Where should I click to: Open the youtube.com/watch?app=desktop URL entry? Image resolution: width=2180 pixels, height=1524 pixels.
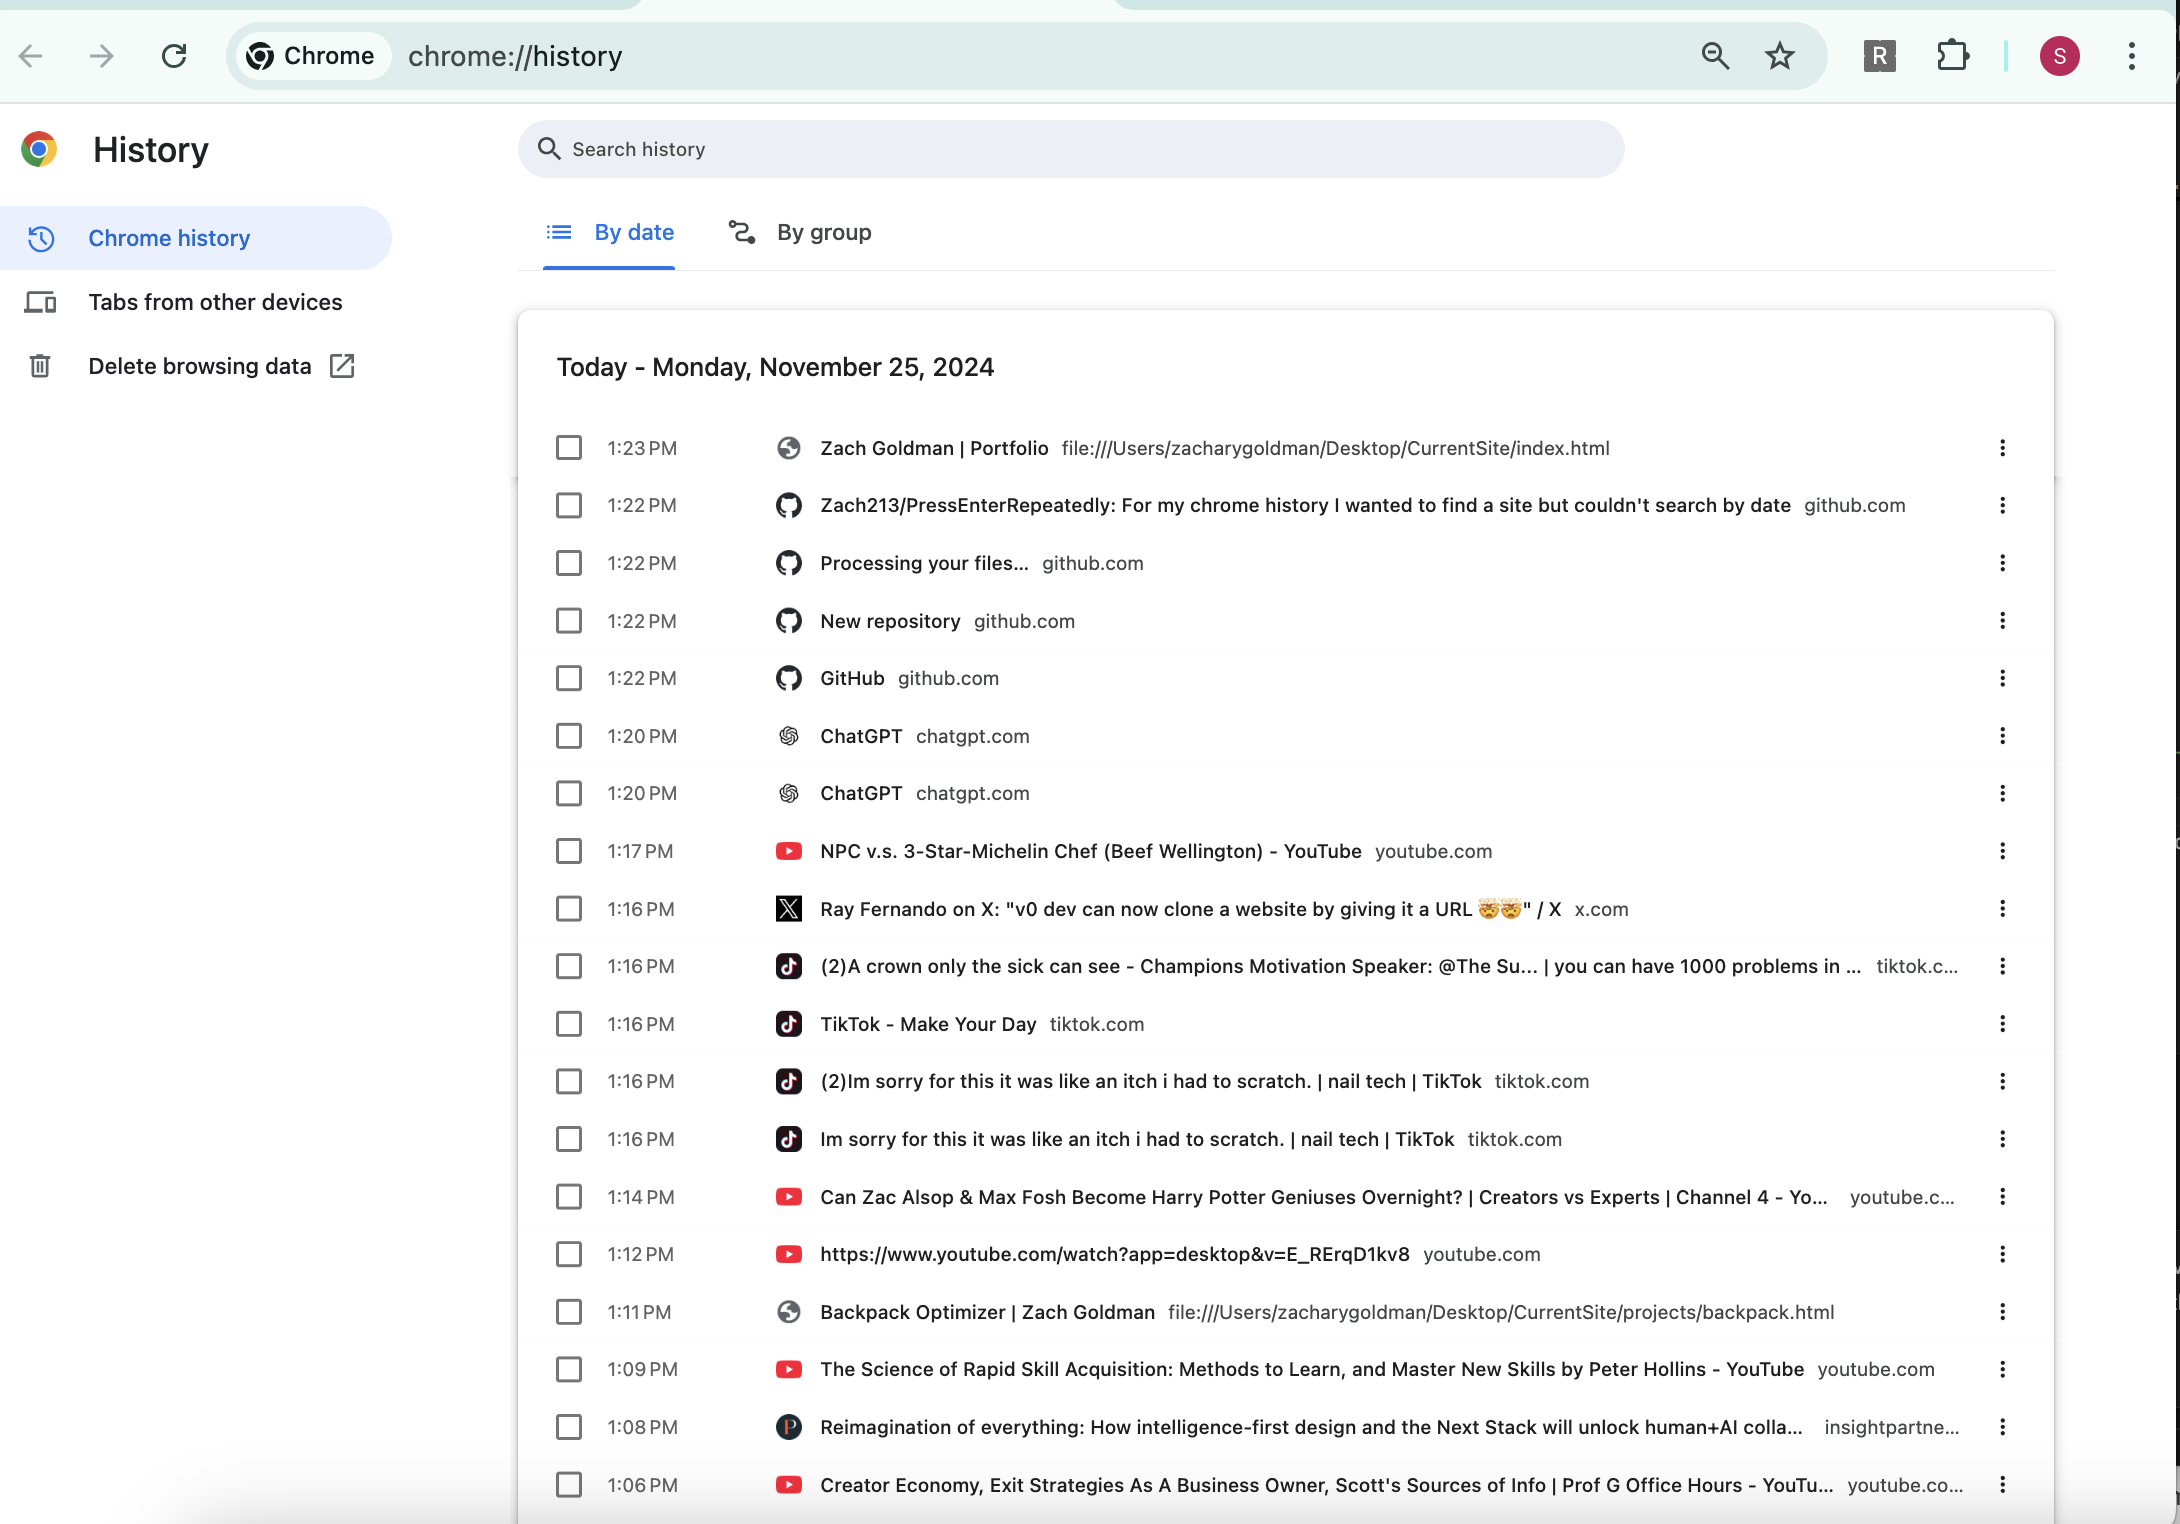[x=1115, y=1254]
